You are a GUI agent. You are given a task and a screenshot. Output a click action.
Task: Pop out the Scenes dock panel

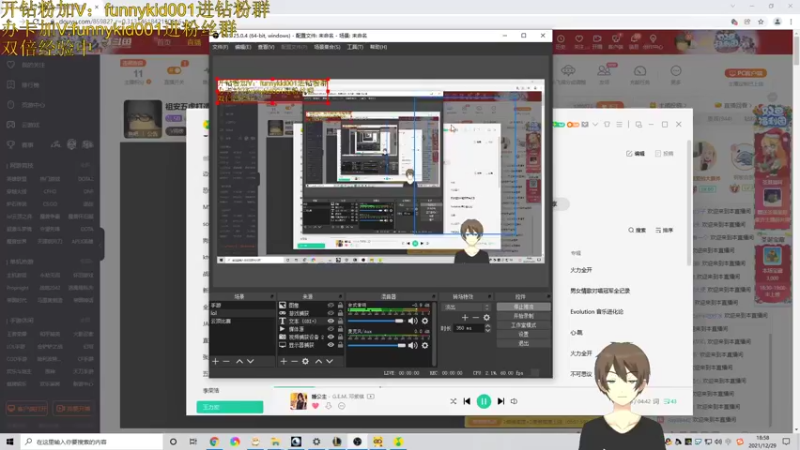(x=271, y=296)
